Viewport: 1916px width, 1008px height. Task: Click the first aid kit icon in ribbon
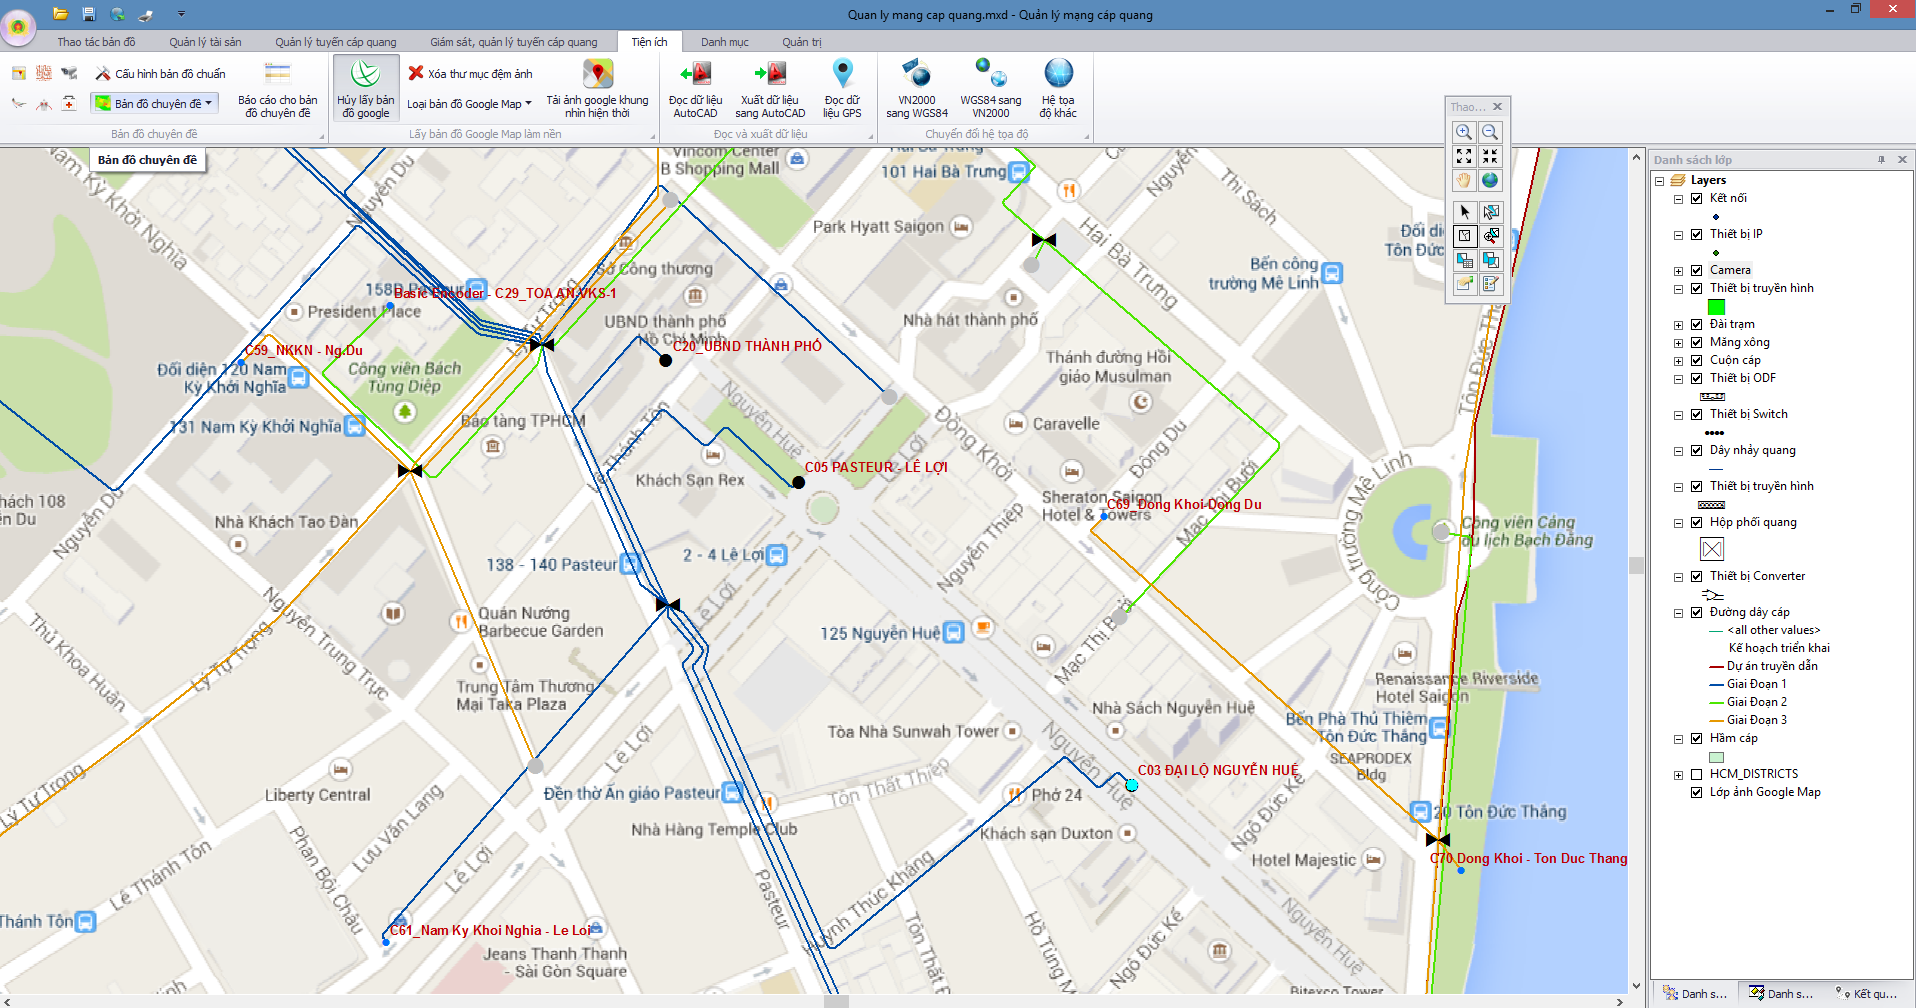[69, 103]
